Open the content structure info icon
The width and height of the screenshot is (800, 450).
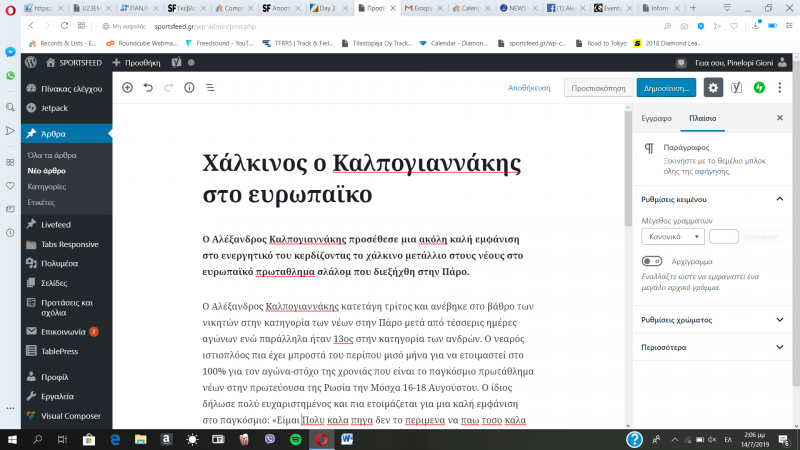coord(189,88)
